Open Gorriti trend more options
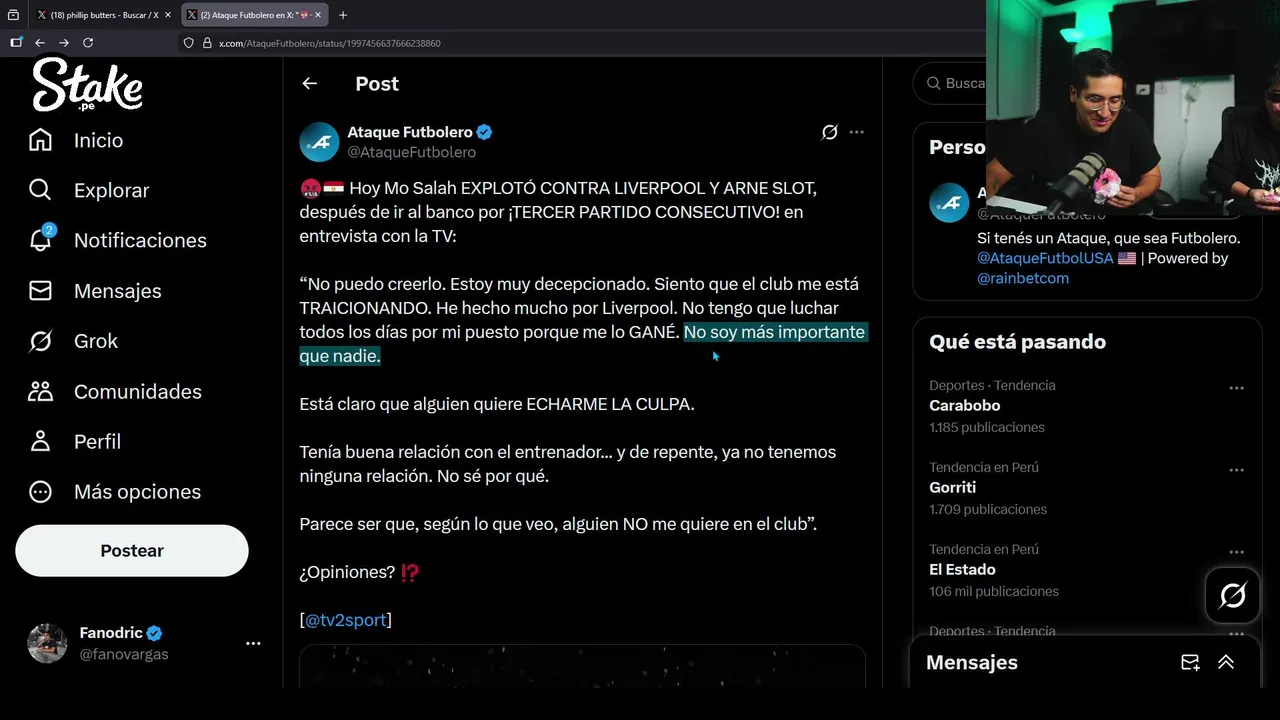The width and height of the screenshot is (1280, 720). (x=1237, y=470)
